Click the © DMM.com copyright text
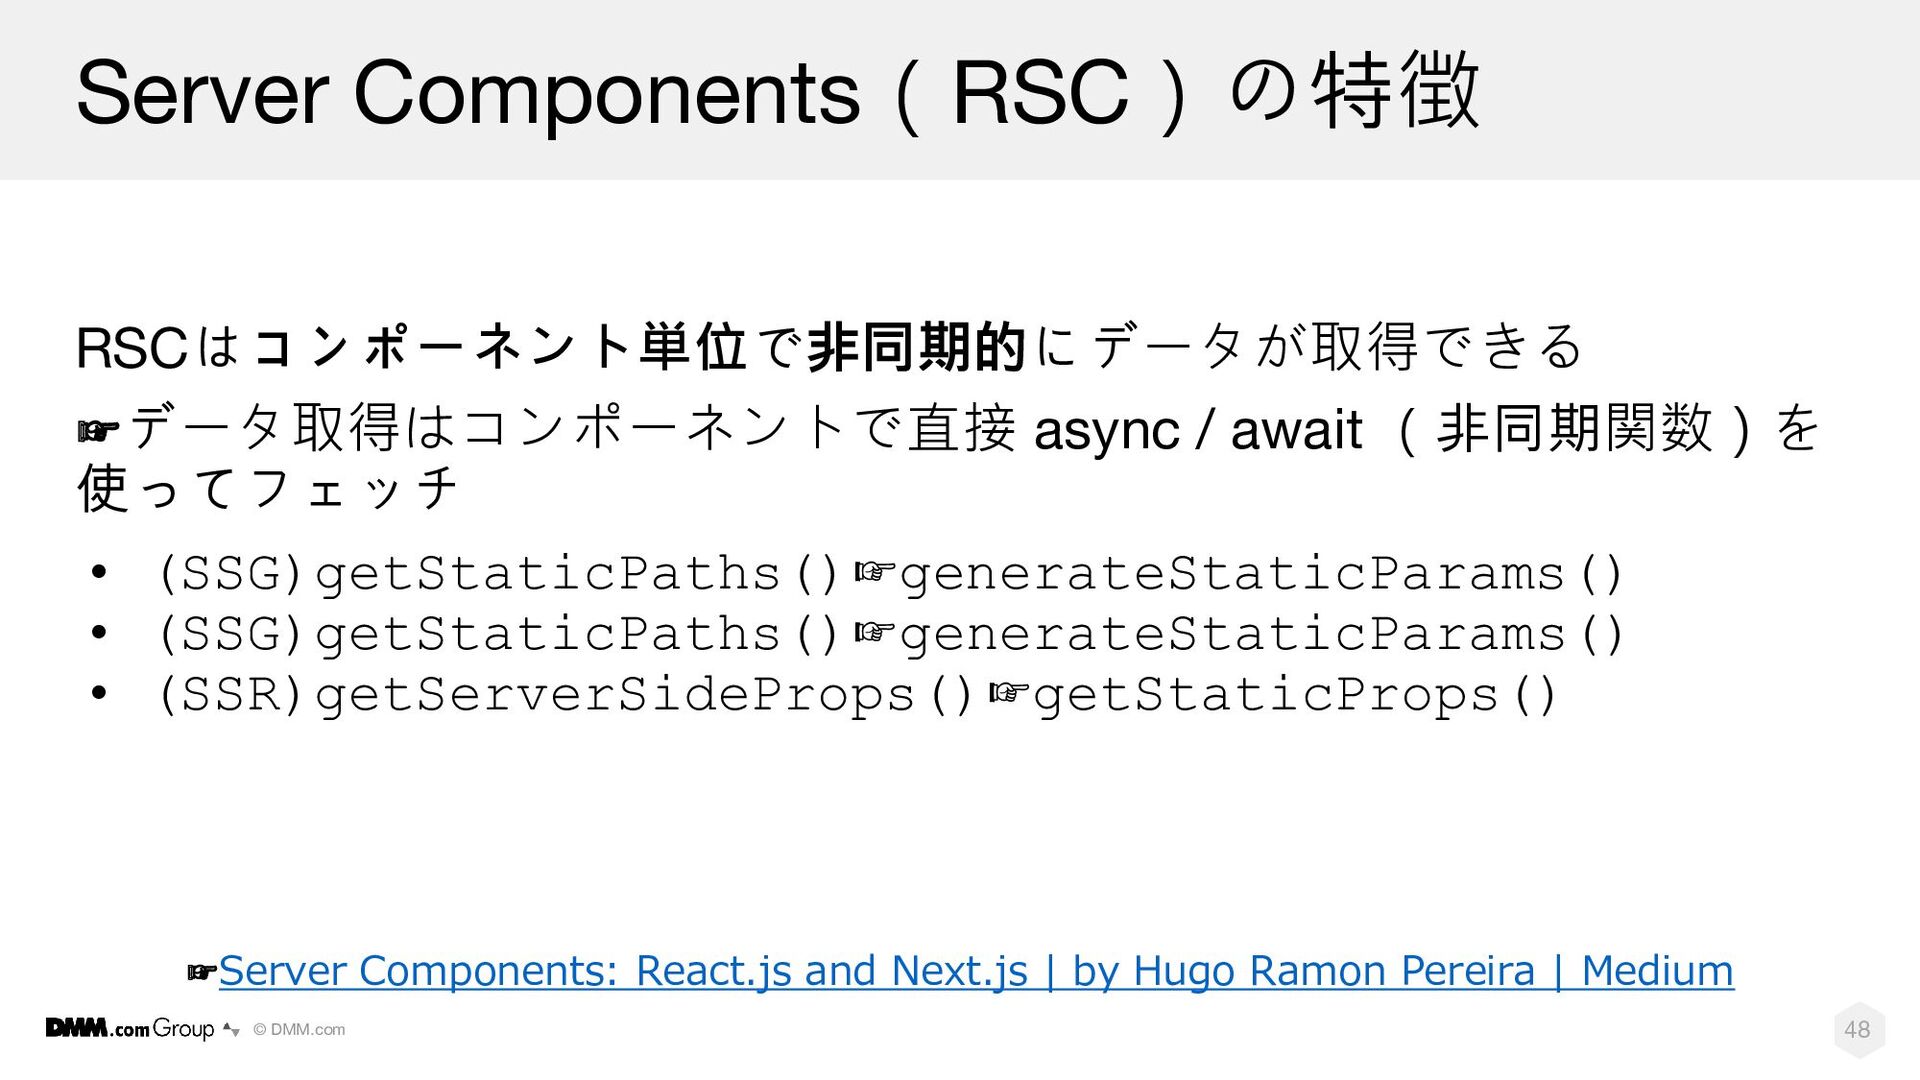The width and height of the screenshot is (1920, 1080). tap(299, 1030)
